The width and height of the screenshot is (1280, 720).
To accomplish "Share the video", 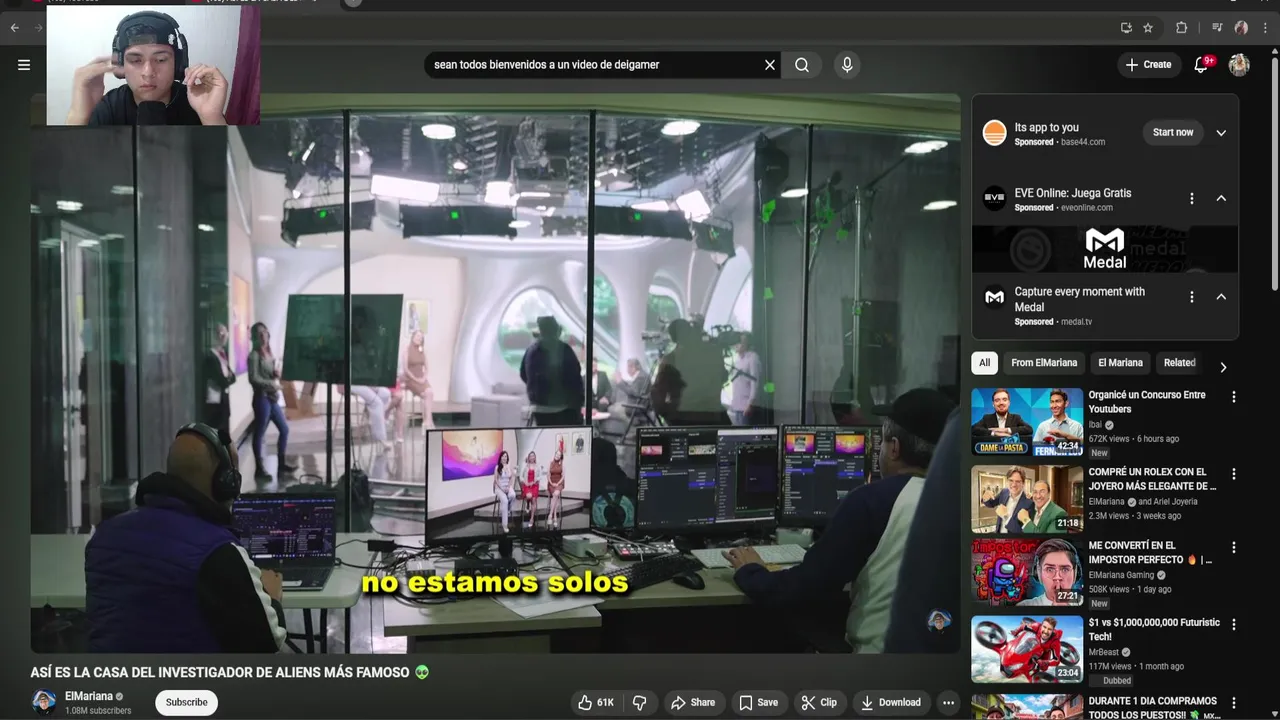I will 693,702.
